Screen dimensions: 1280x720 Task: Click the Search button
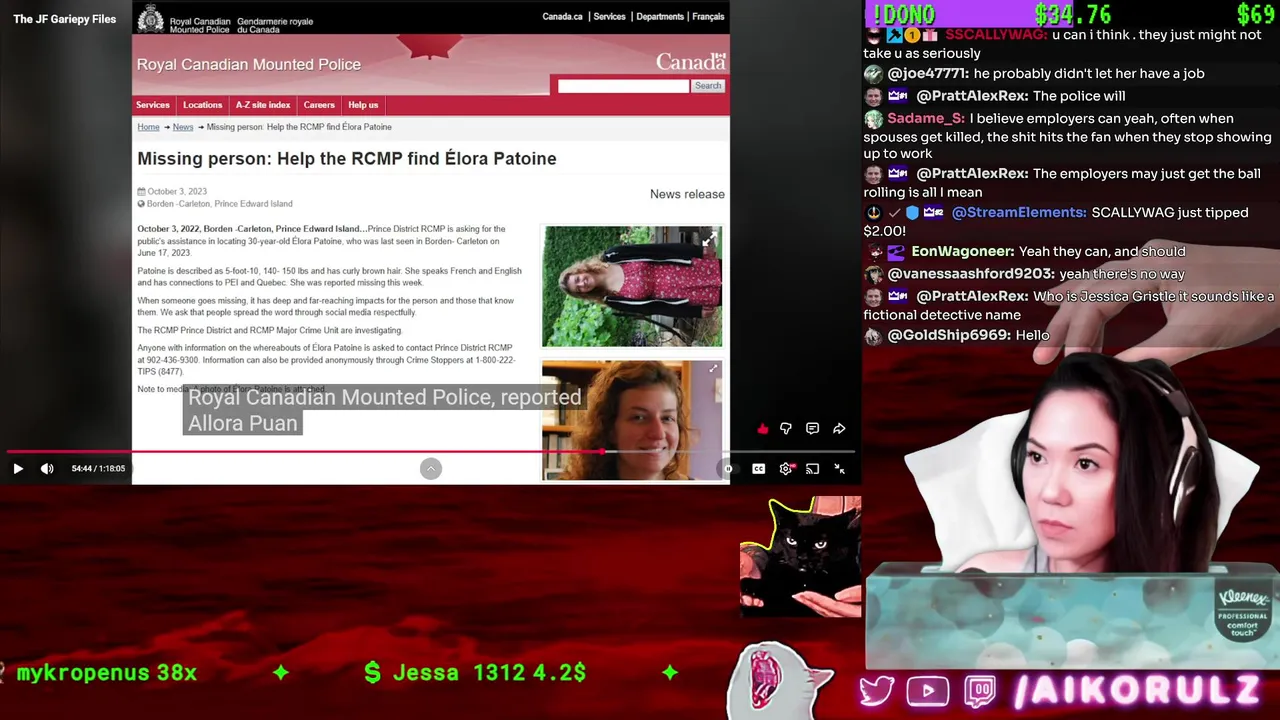click(708, 86)
